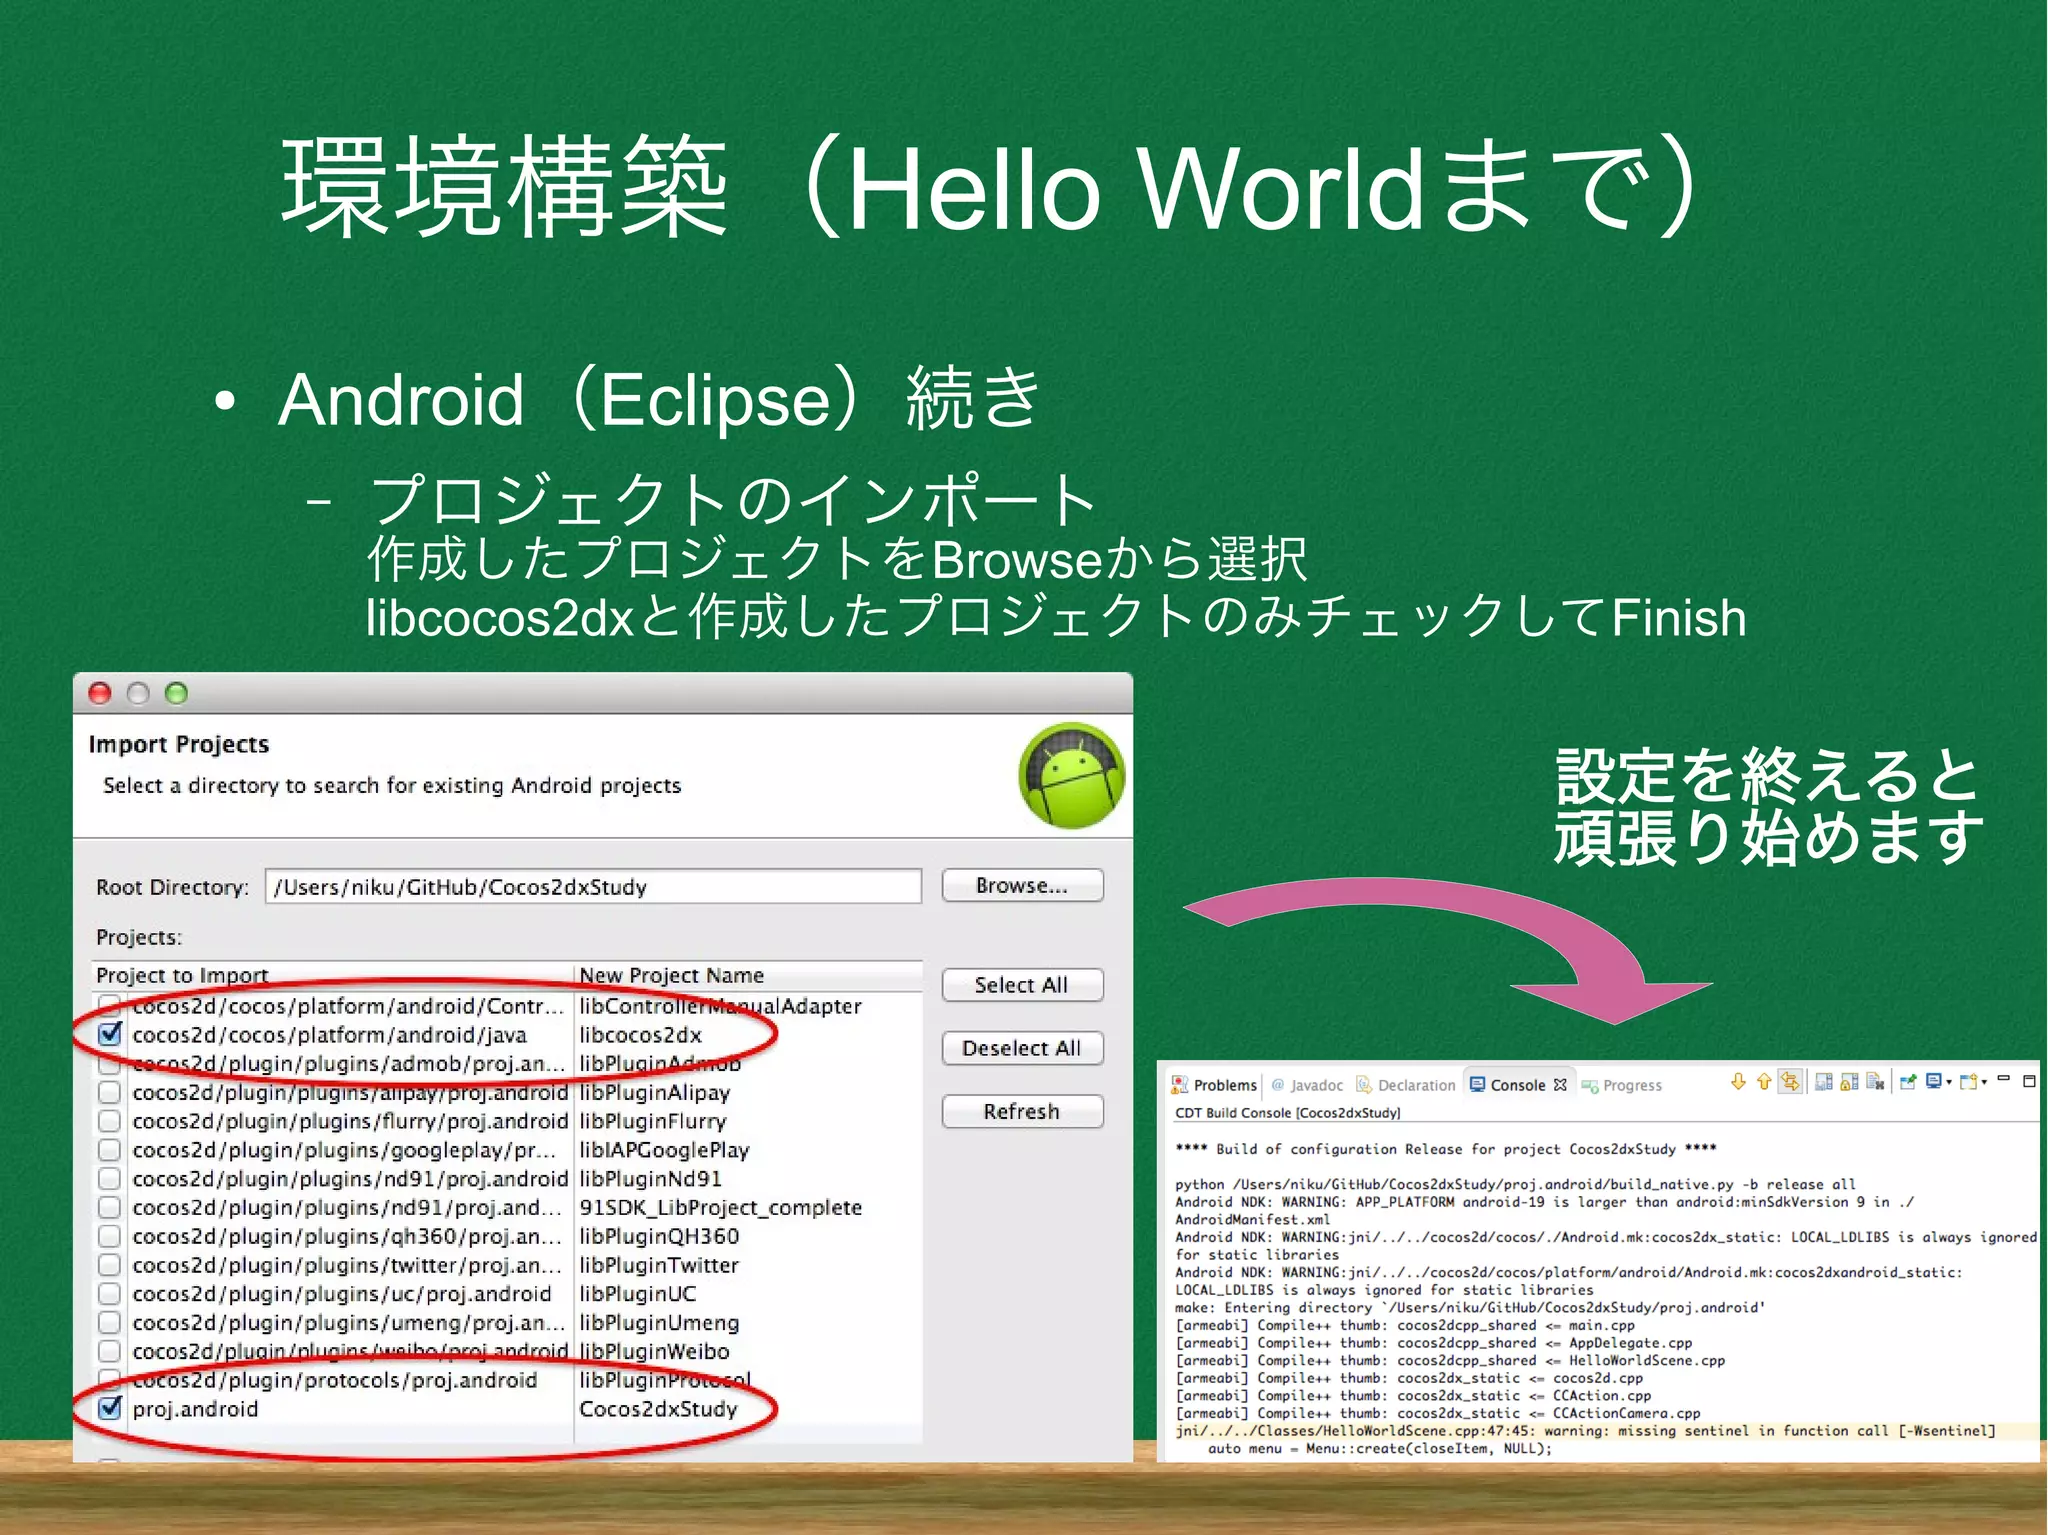Image resolution: width=2048 pixels, height=1535 pixels.
Task: Click the Refresh button
Action: [1022, 1111]
